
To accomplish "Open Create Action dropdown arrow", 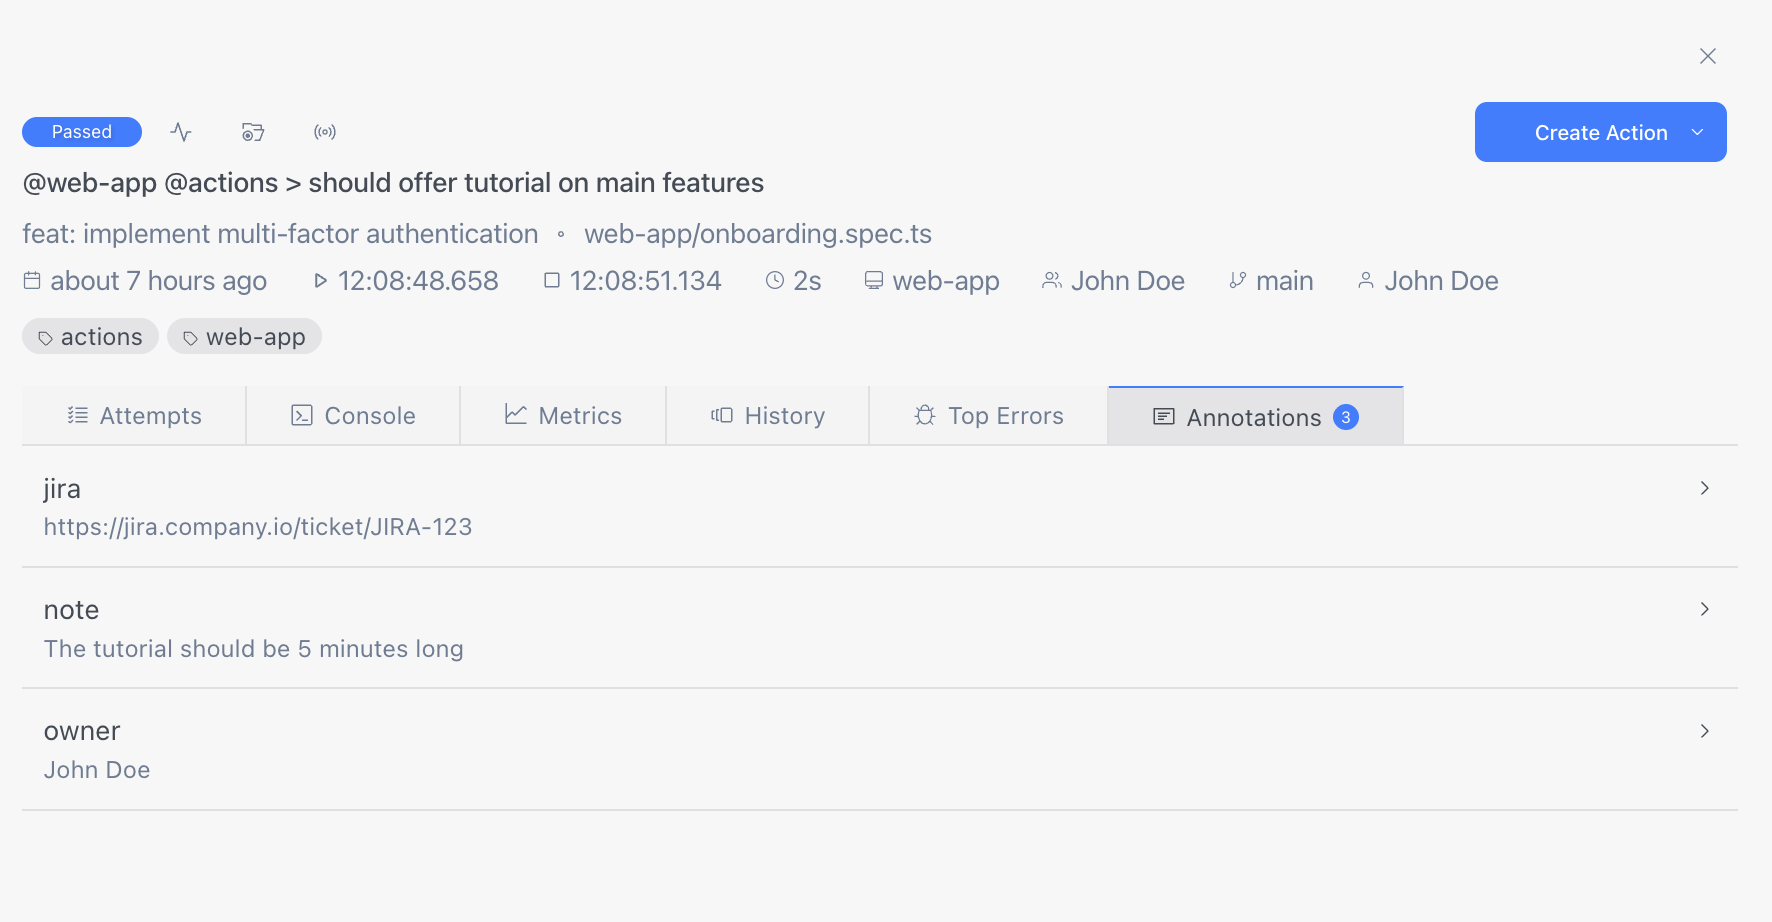I will click(1697, 132).
